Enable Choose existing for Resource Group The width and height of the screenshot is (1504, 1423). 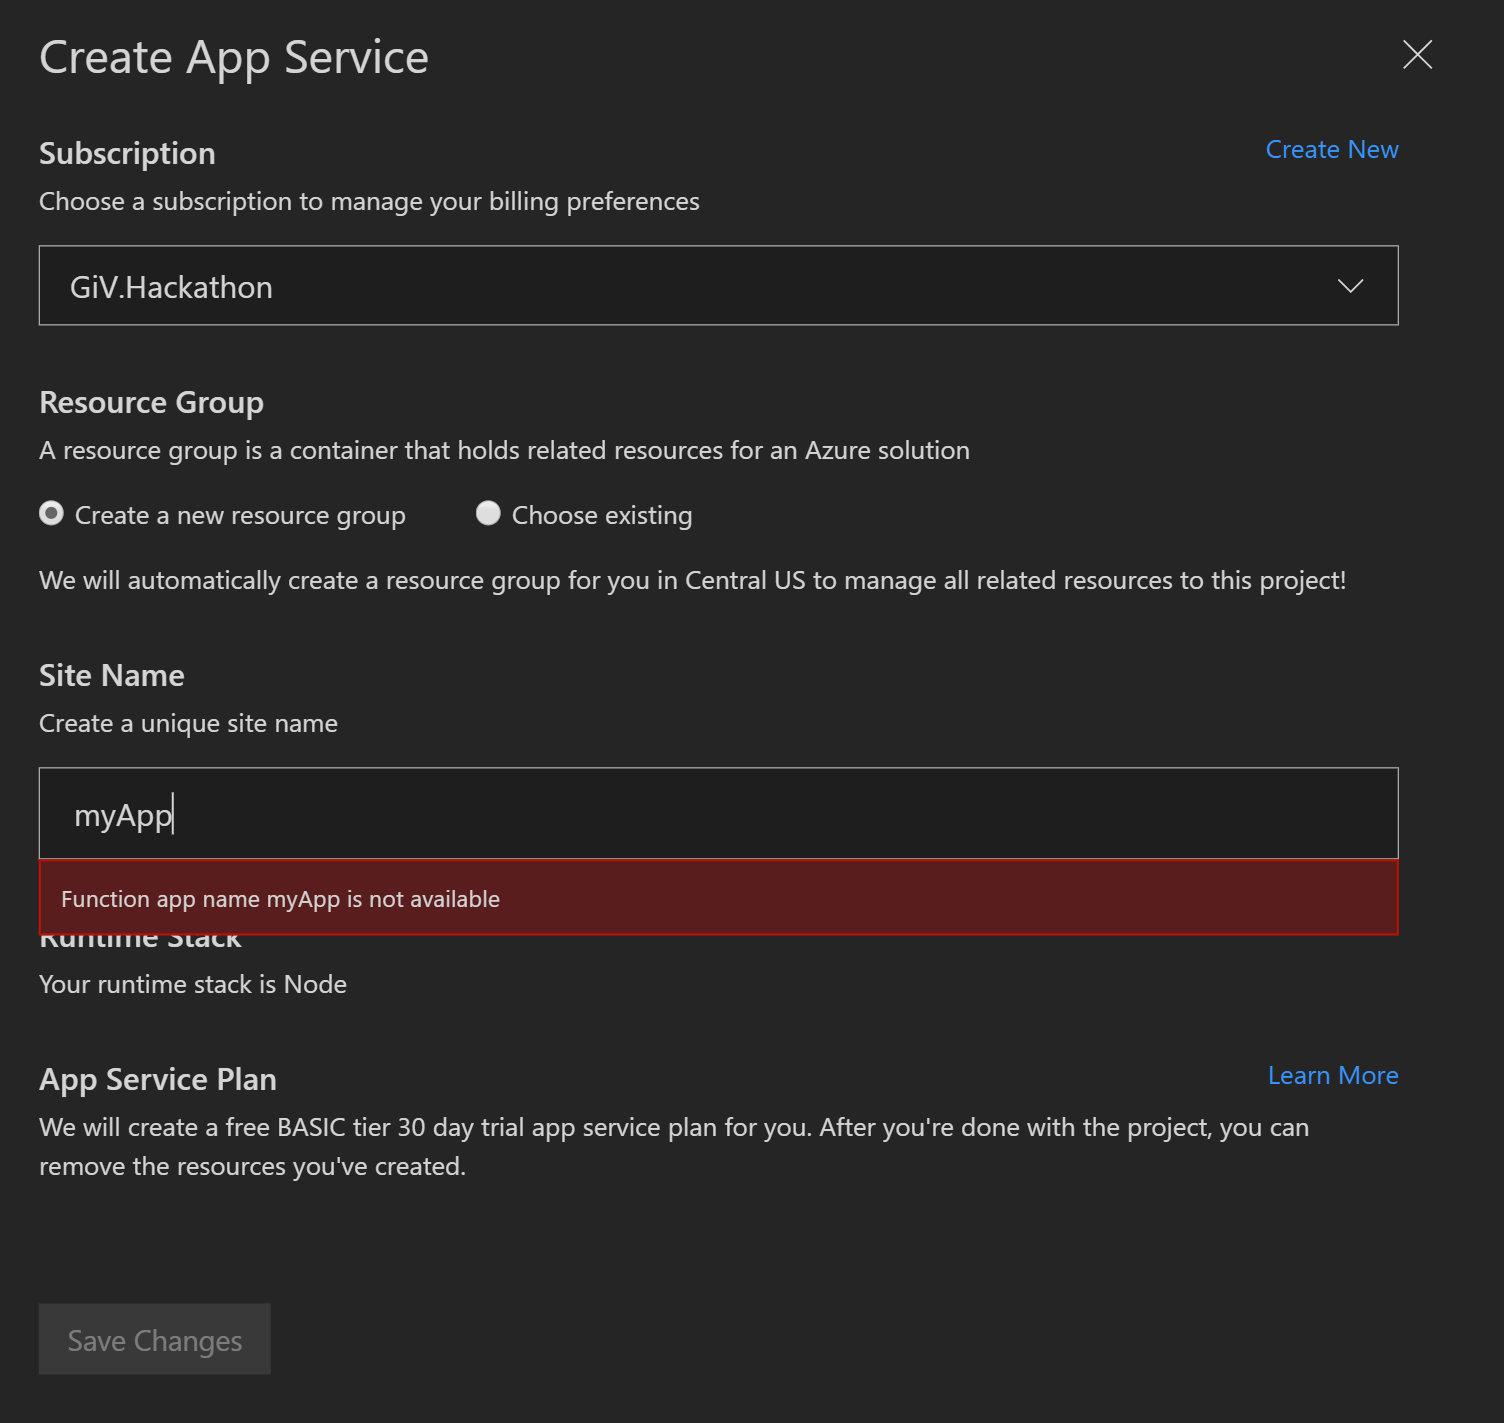(488, 513)
